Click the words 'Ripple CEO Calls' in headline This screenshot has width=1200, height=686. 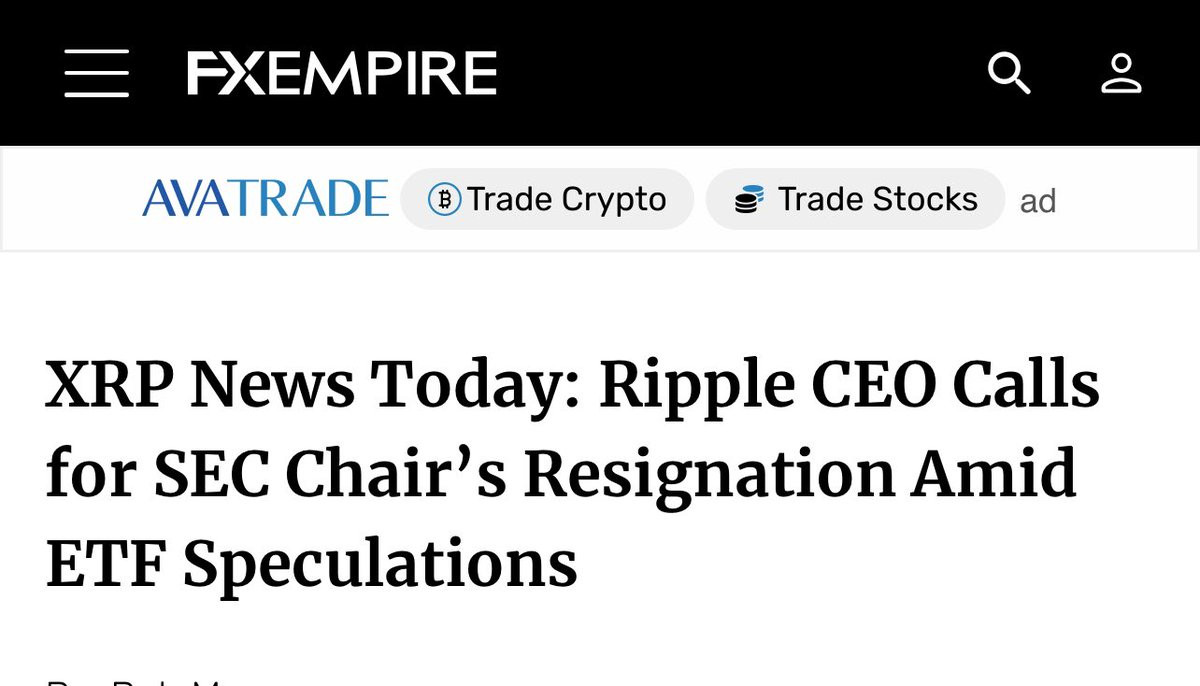849,387
